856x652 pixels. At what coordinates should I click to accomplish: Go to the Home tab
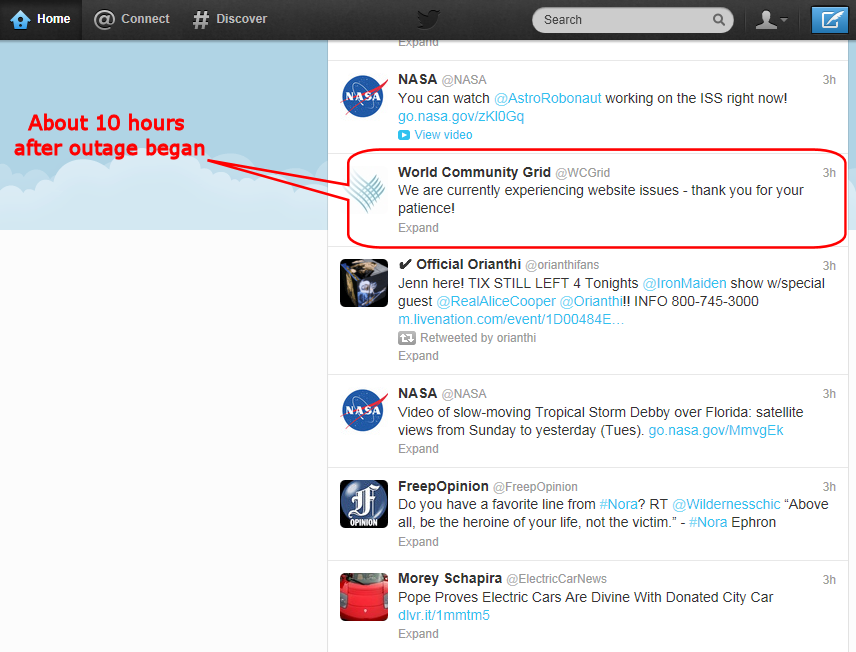(x=41, y=19)
